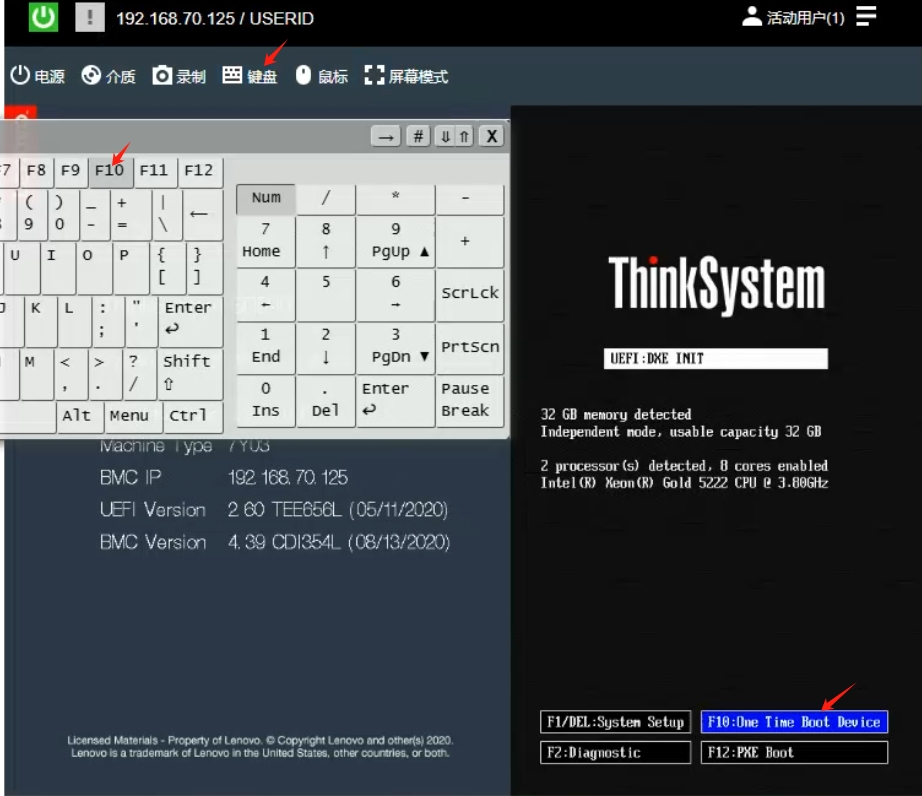
Task: Tap the letter P key
Action: coord(131,269)
